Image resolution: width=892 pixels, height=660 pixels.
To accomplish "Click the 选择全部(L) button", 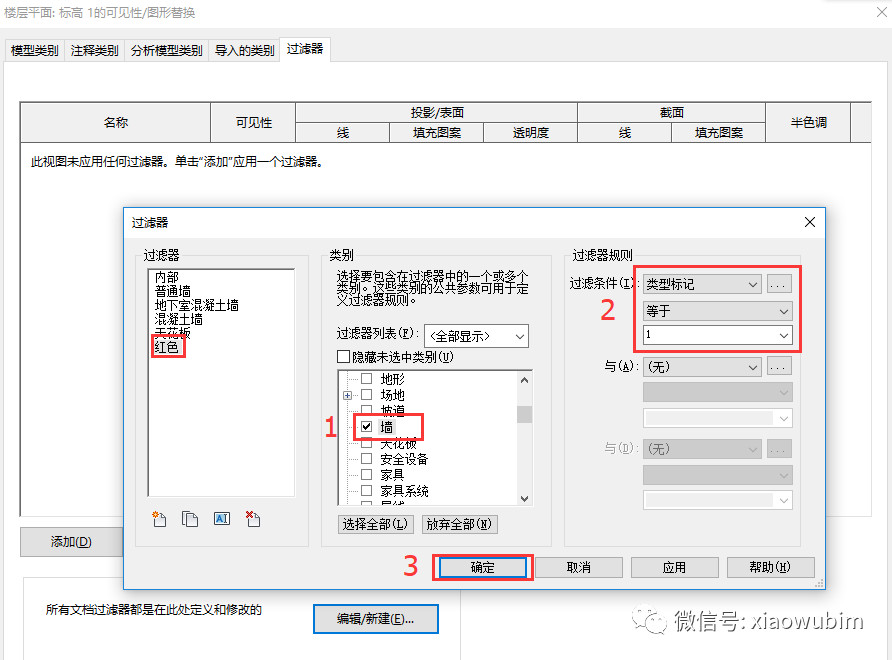I will click(375, 524).
